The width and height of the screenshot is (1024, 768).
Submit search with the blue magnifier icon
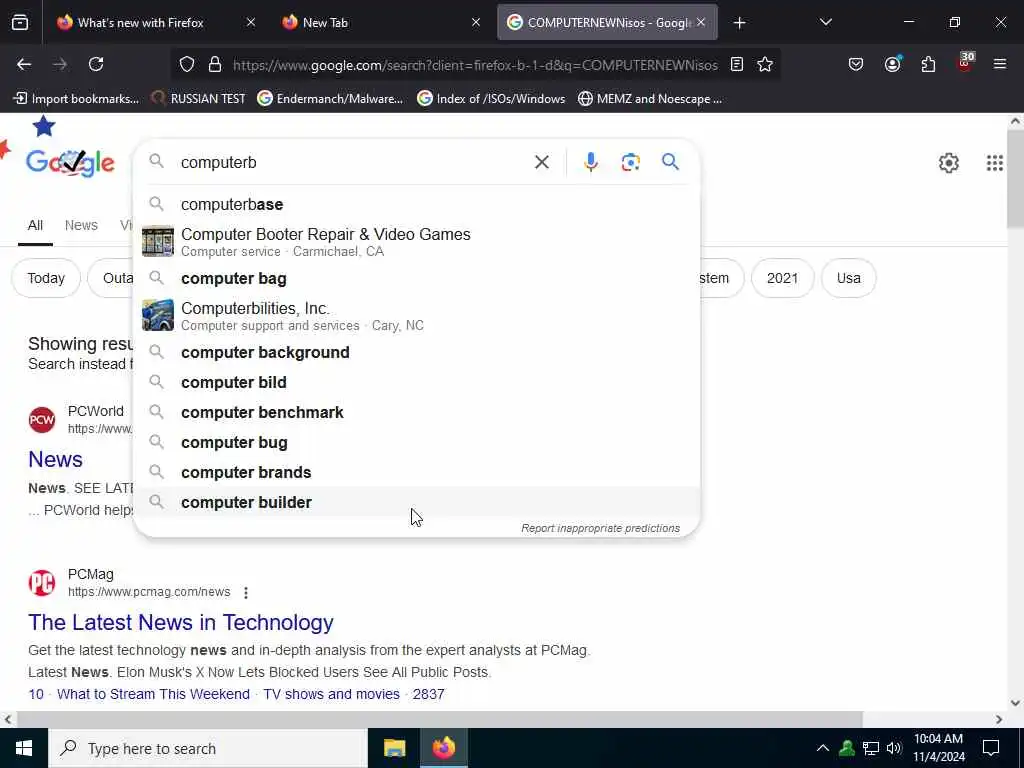670,162
